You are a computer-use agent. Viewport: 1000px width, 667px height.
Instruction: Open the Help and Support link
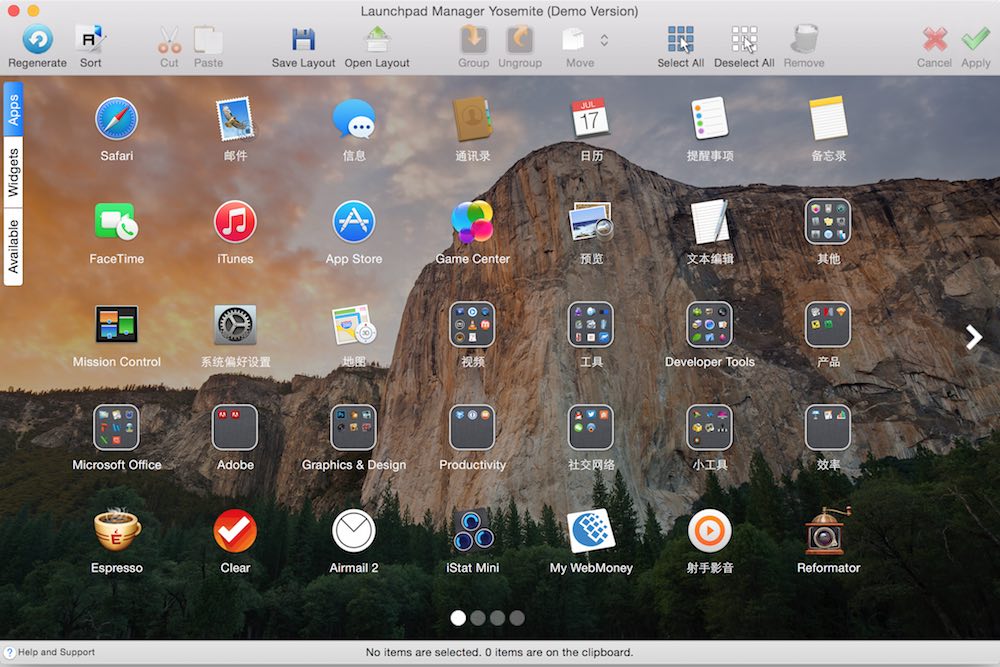(x=50, y=652)
